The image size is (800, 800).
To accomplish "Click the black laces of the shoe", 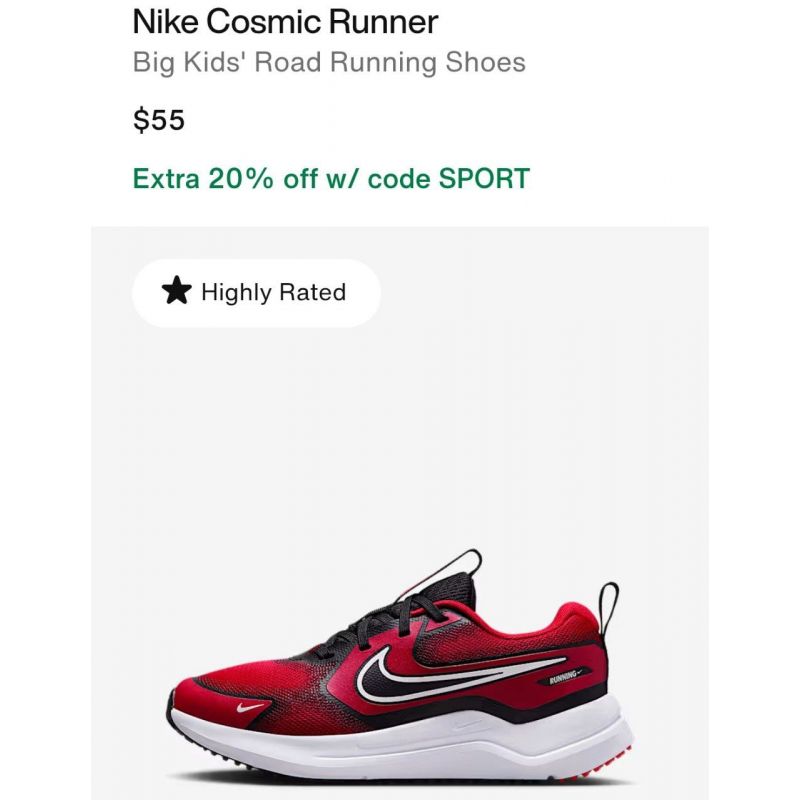I will click(x=388, y=621).
